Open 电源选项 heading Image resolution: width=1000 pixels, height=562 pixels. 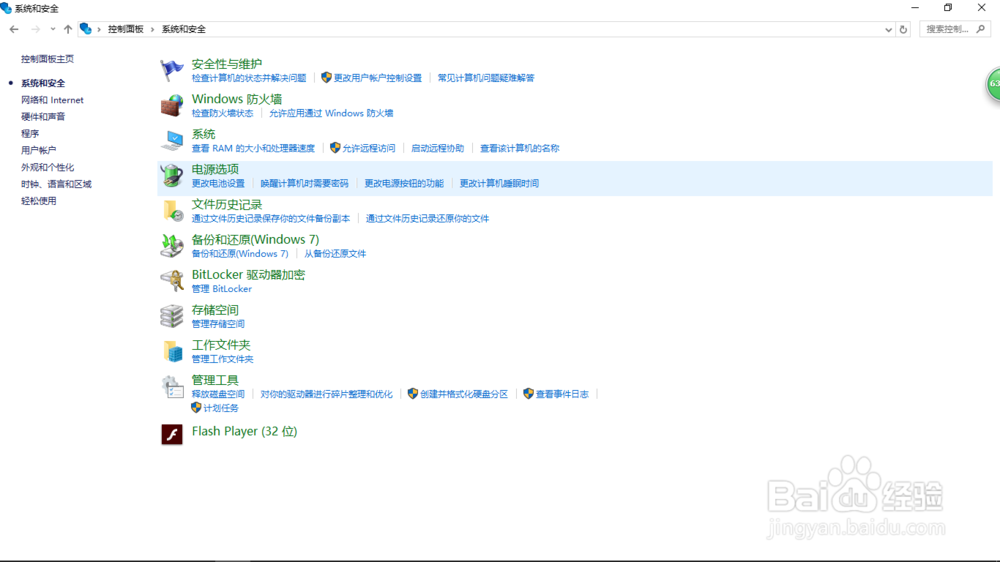[x=215, y=169]
